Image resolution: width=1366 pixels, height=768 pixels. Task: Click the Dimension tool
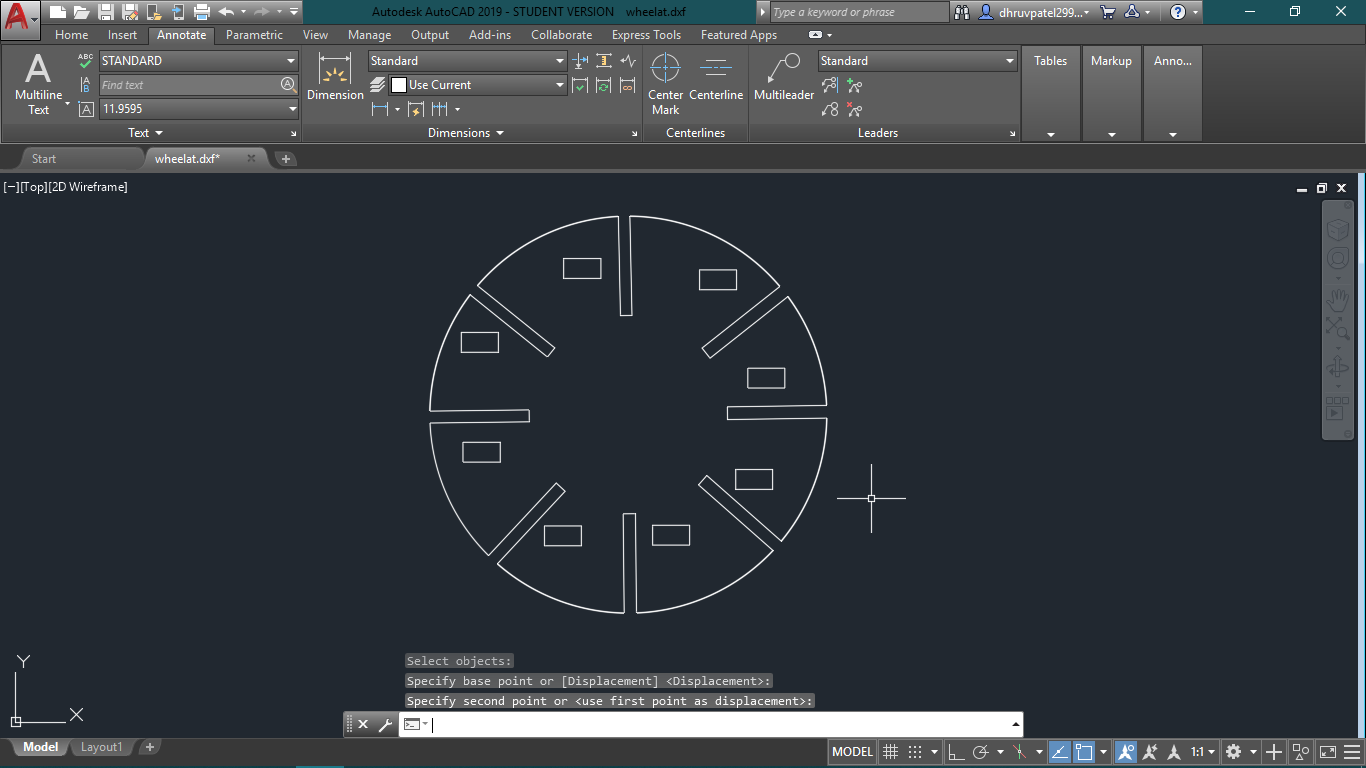click(x=335, y=77)
